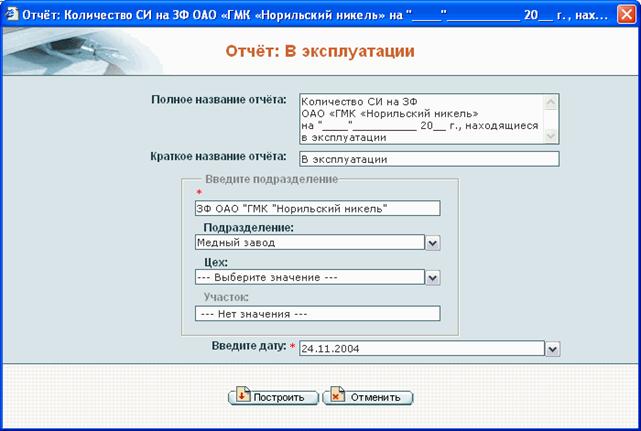Open the Подразделение dropdown arrow
The height and width of the screenshot is (431, 641).
[x=433, y=243]
